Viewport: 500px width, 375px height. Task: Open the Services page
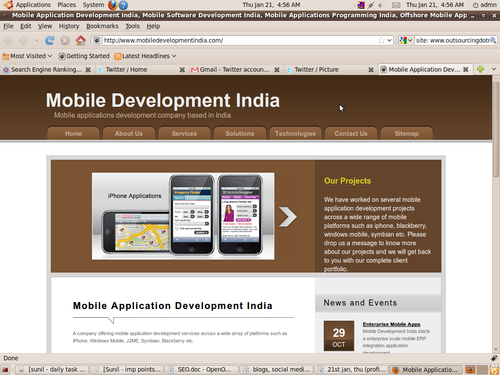(184, 133)
